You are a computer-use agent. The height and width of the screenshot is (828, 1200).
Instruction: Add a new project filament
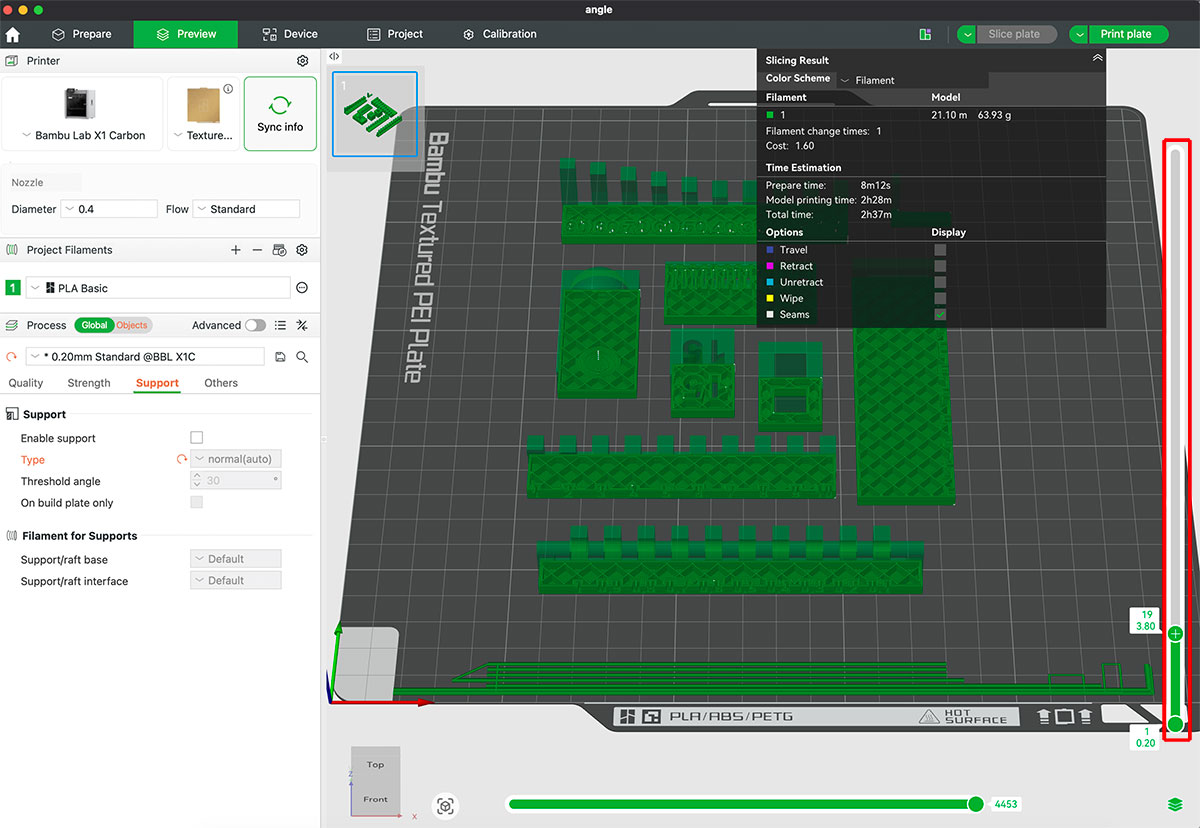pos(236,250)
